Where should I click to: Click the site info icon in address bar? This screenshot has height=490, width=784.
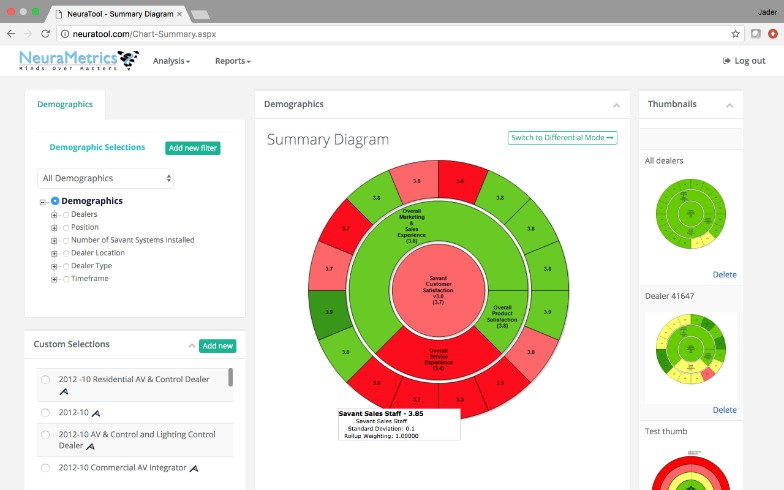click(x=65, y=34)
